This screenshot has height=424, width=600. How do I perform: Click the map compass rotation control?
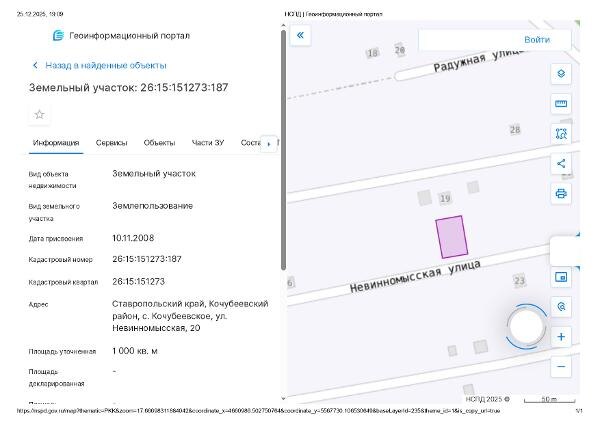pyautogui.click(x=527, y=326)
